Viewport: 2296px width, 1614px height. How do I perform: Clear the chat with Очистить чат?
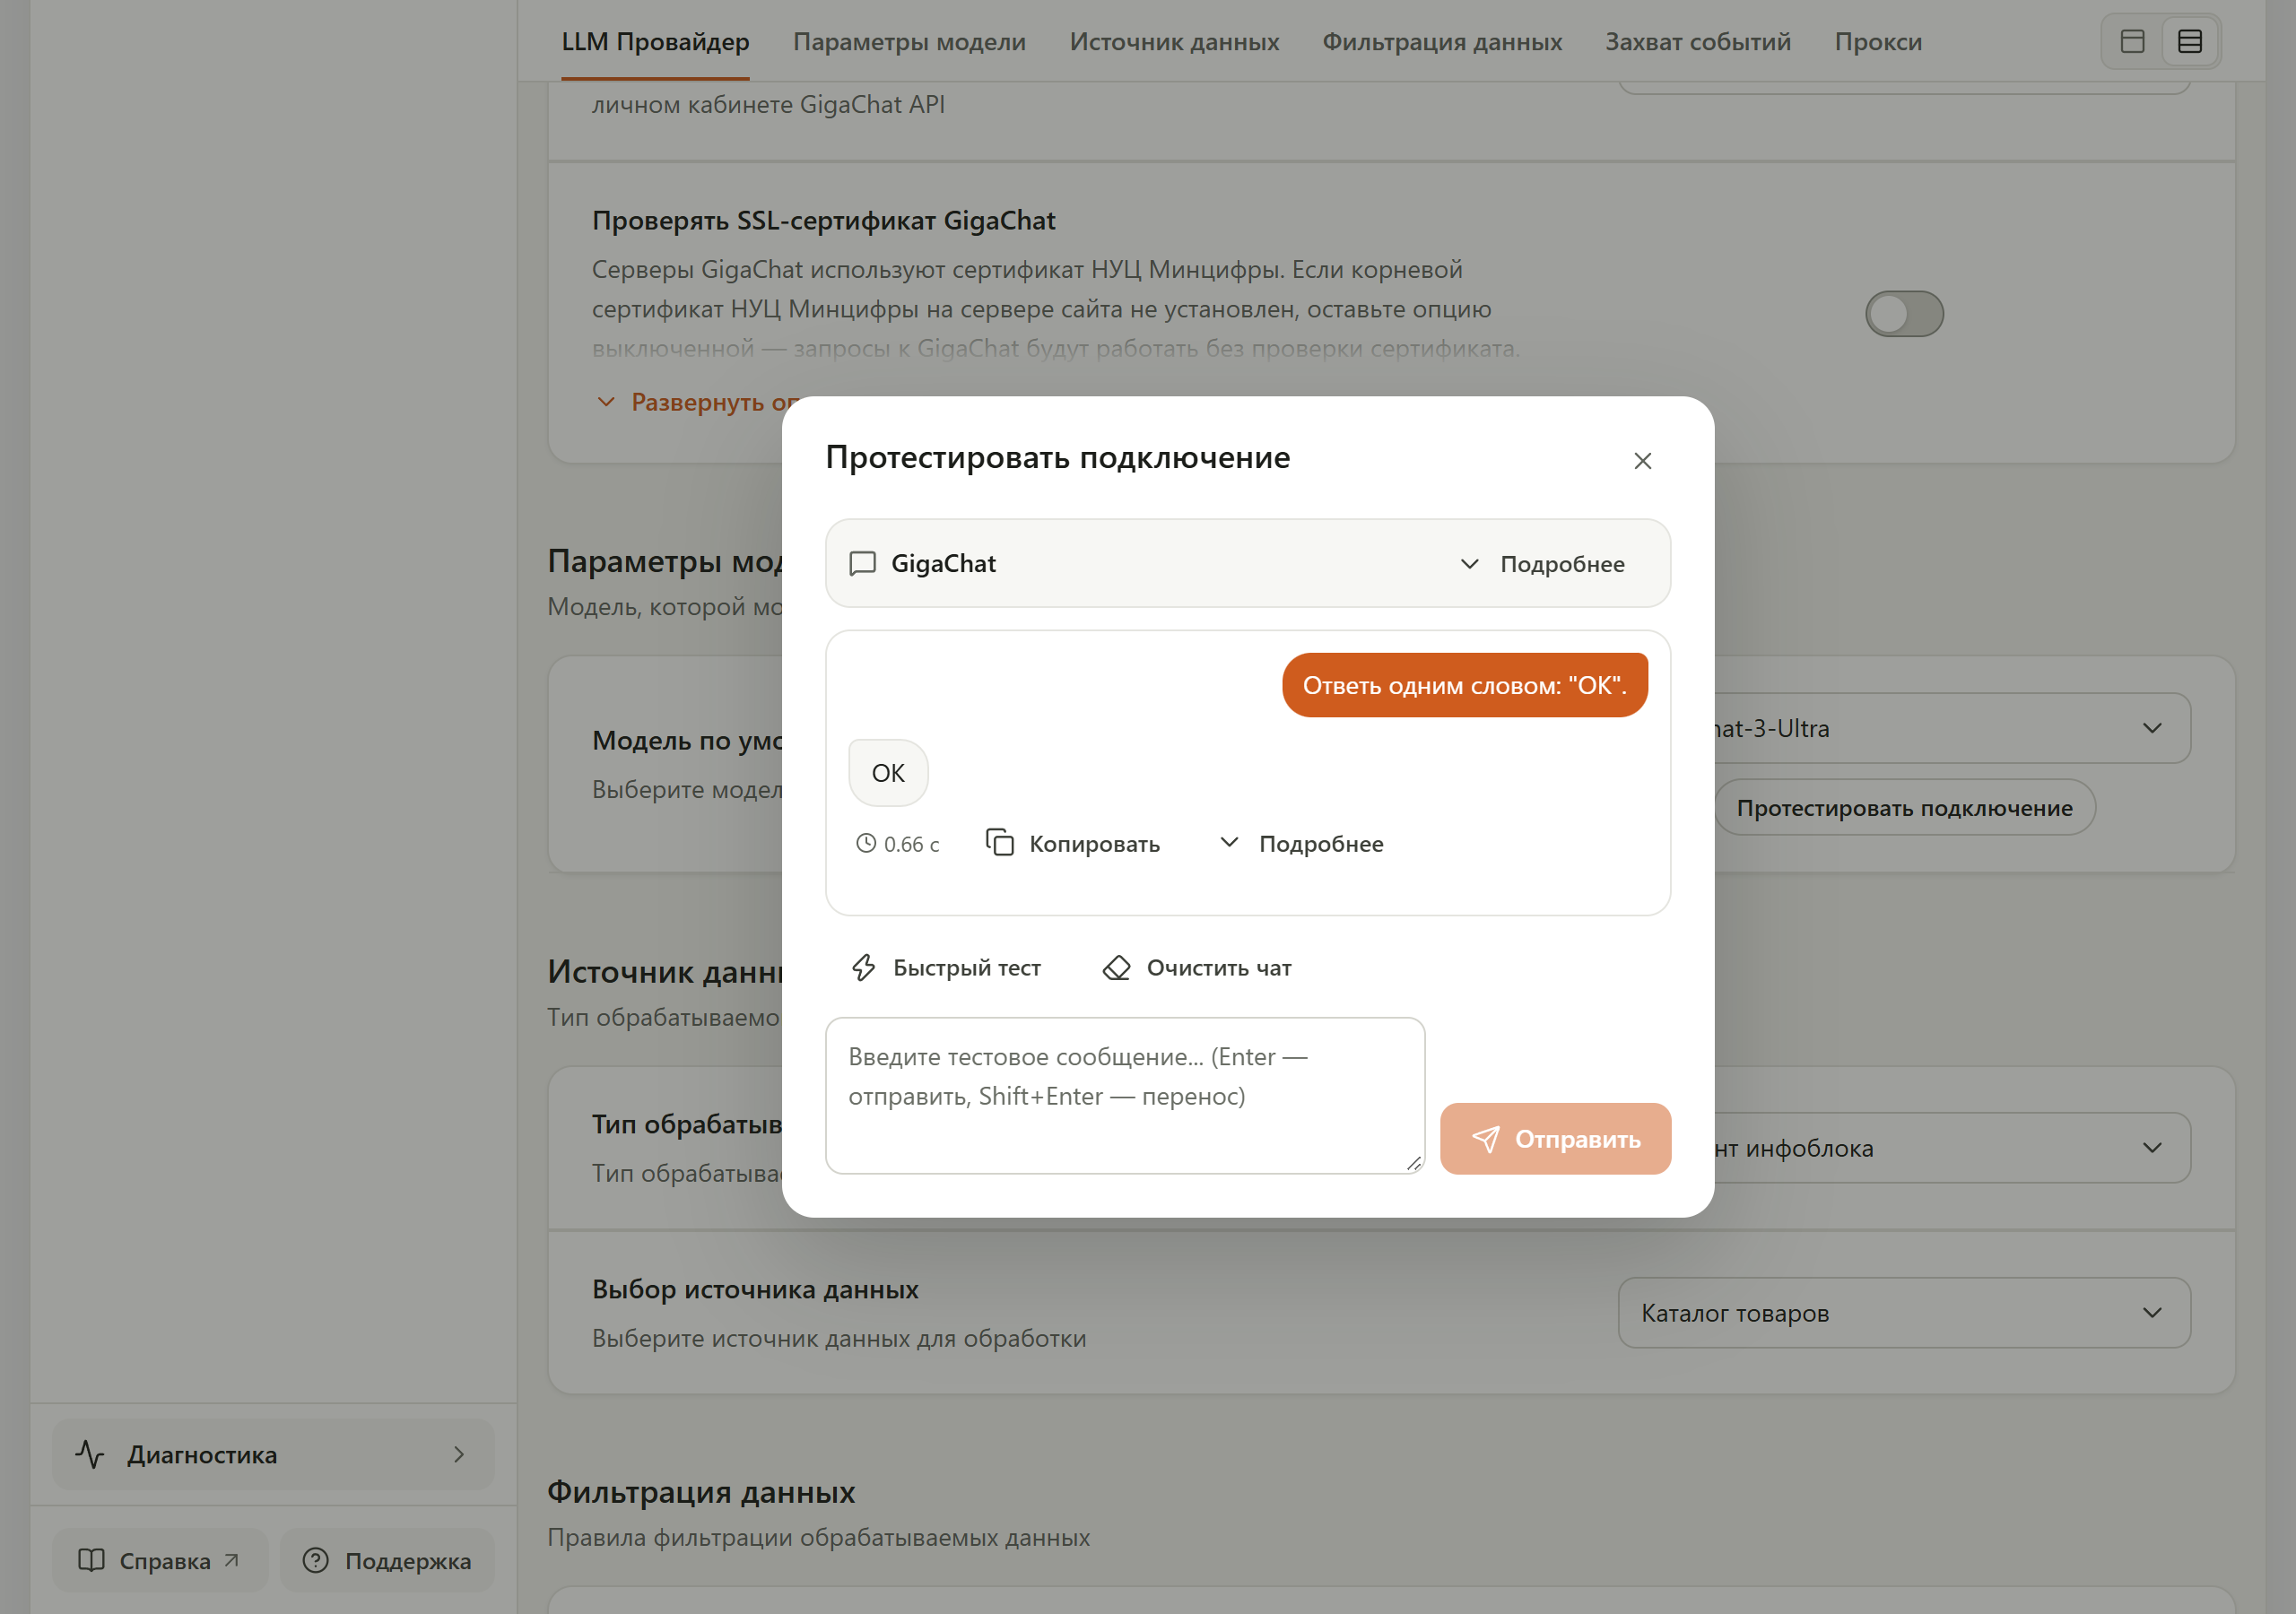click(1197, 967)
